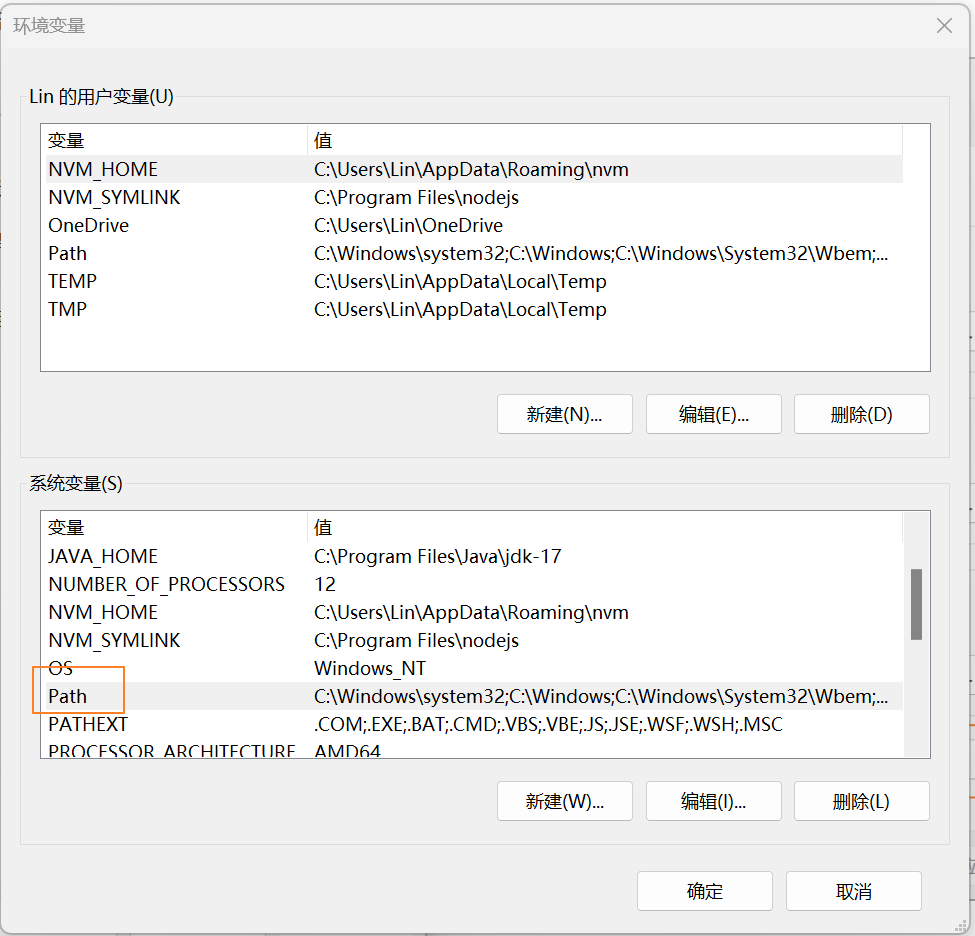Viewport: 975px width, 936px height.
Task: Select Path in the system variables list
Action: [68, 696]
